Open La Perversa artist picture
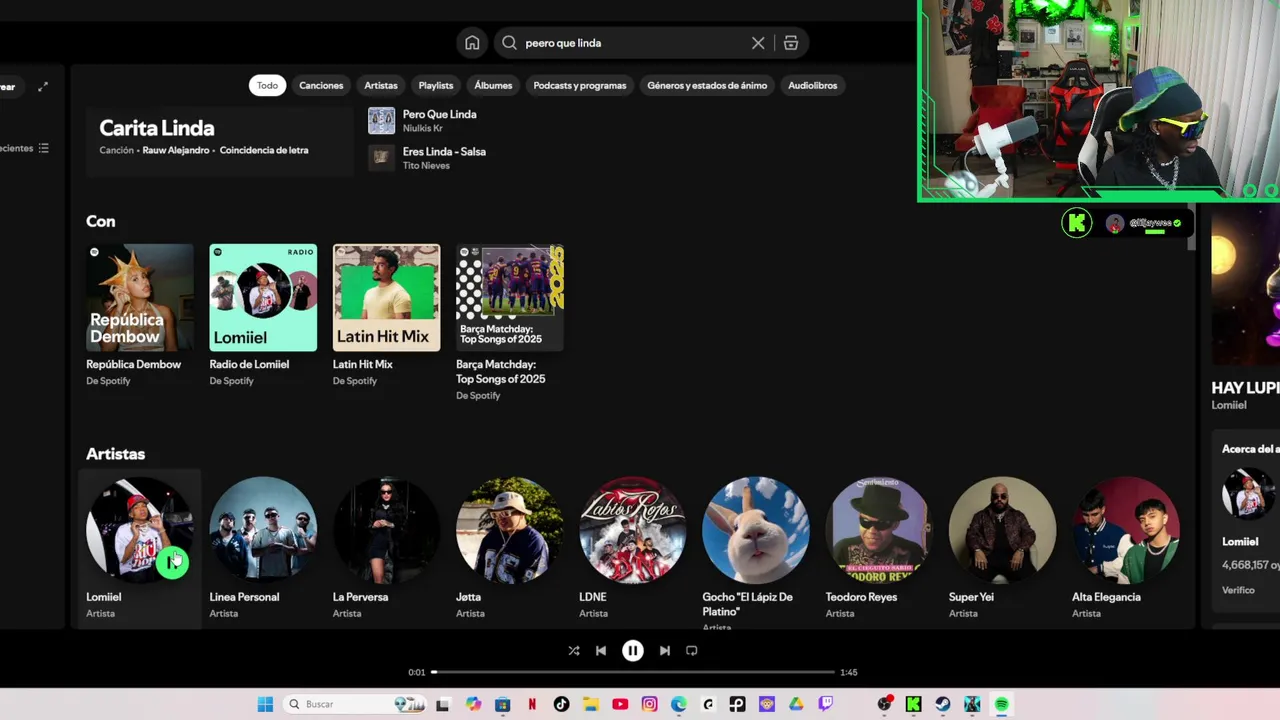Viewport: 1280px width, 720px height. 386,530
